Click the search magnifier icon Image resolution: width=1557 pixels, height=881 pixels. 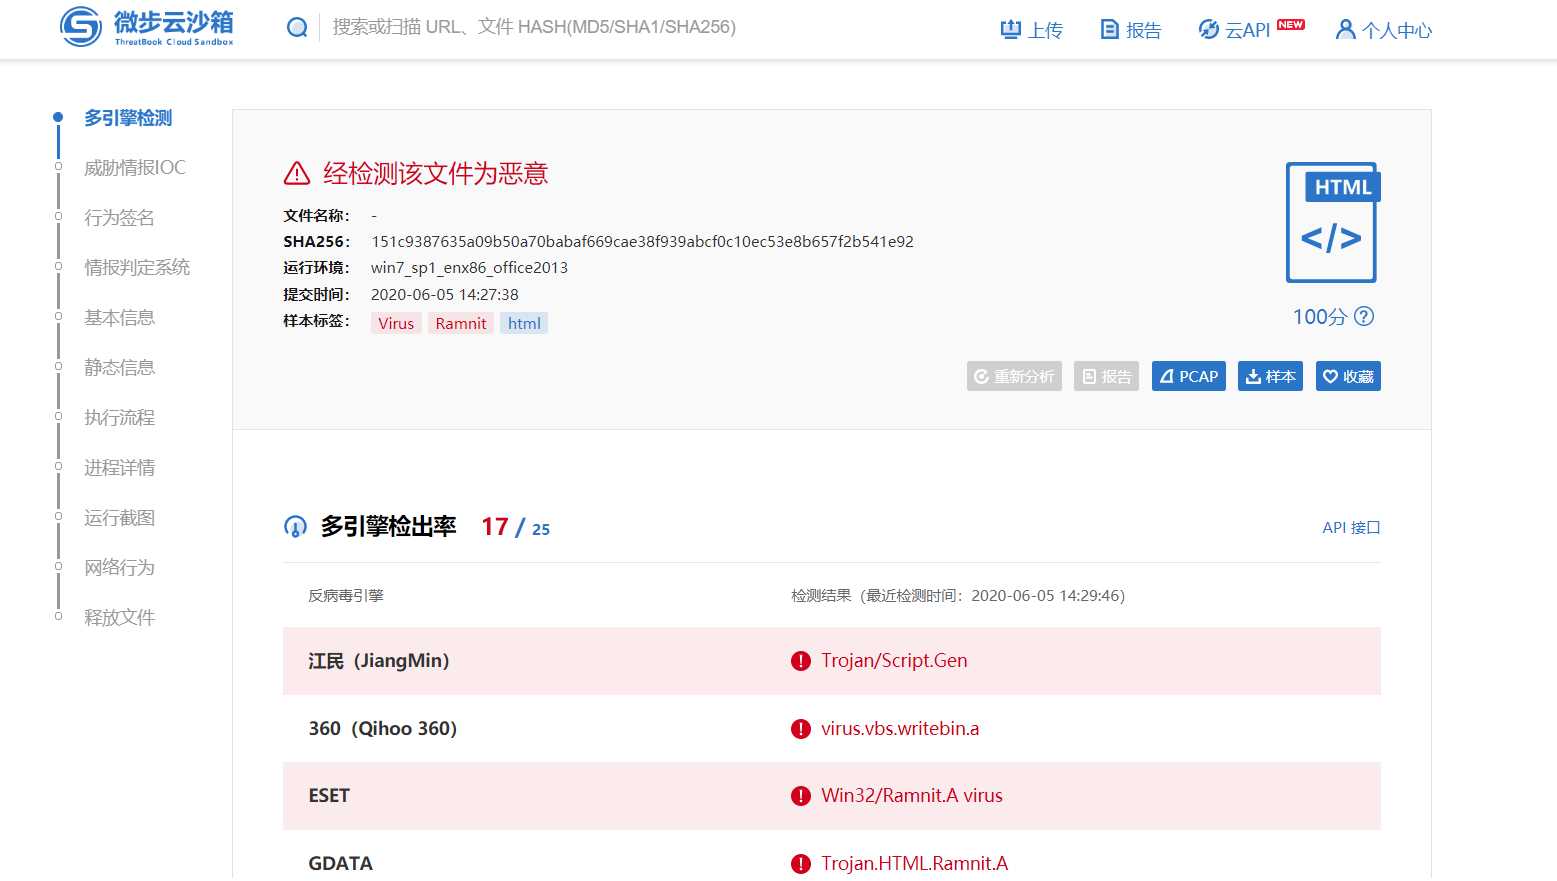297,28
